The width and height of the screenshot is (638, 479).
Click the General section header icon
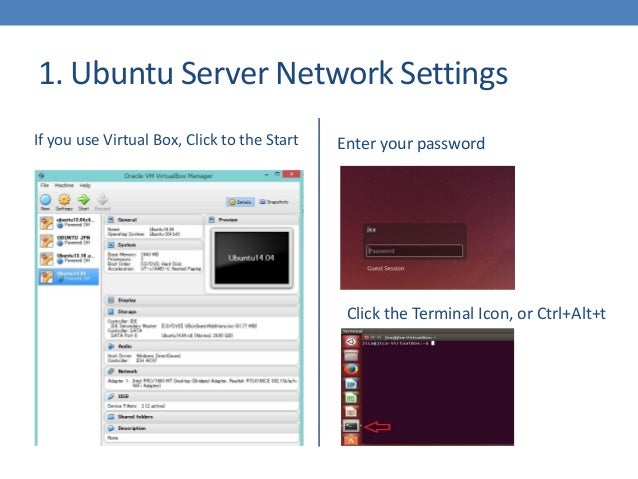(111, 220)
